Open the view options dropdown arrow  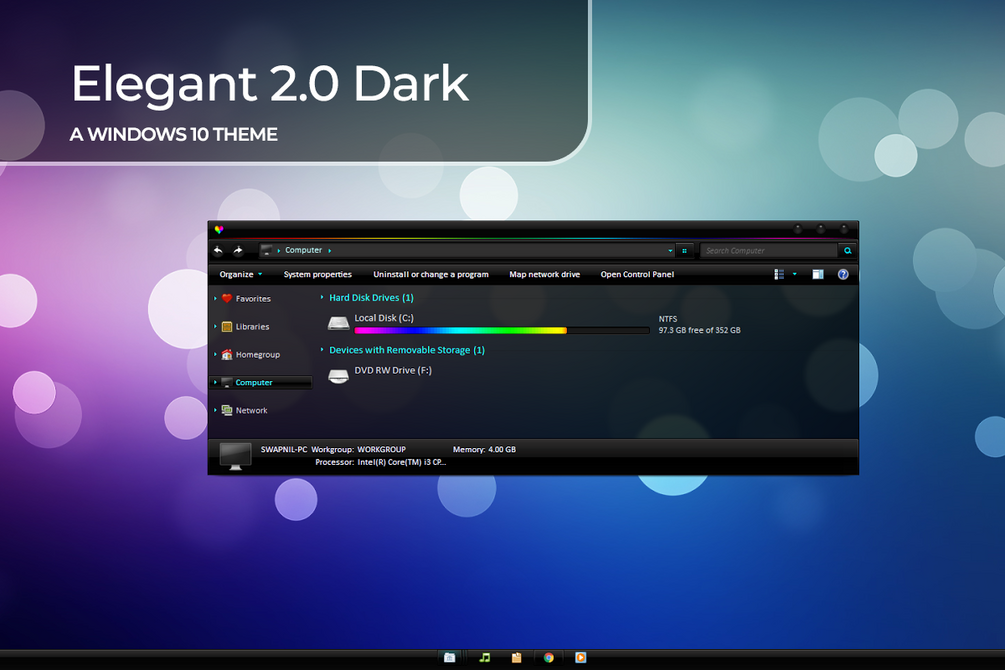click(x=795, y=274)
